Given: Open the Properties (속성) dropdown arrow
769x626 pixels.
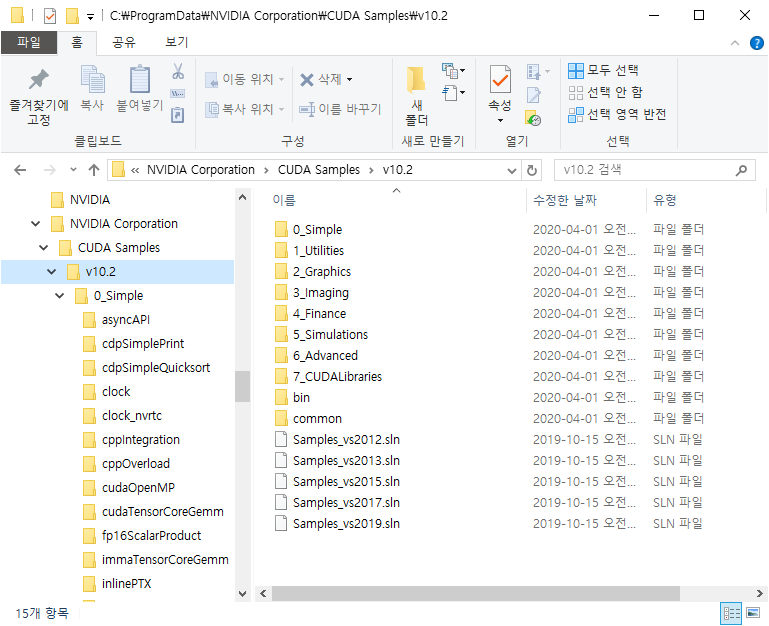Looking at the screenshot, I should click(x=500, y=121).
